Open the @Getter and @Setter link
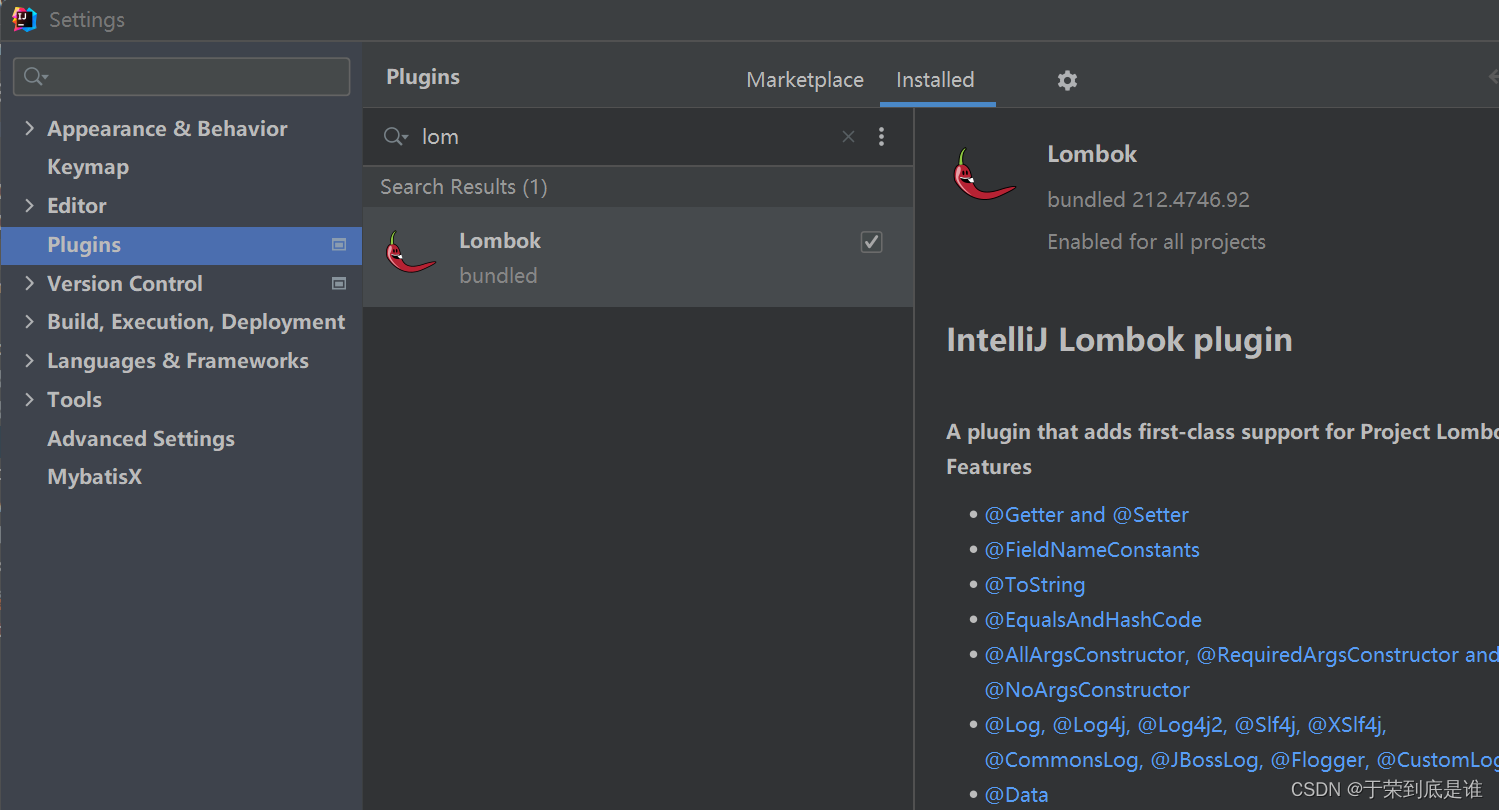Viewport: 1499px width, 810px height. [1086, 515]
